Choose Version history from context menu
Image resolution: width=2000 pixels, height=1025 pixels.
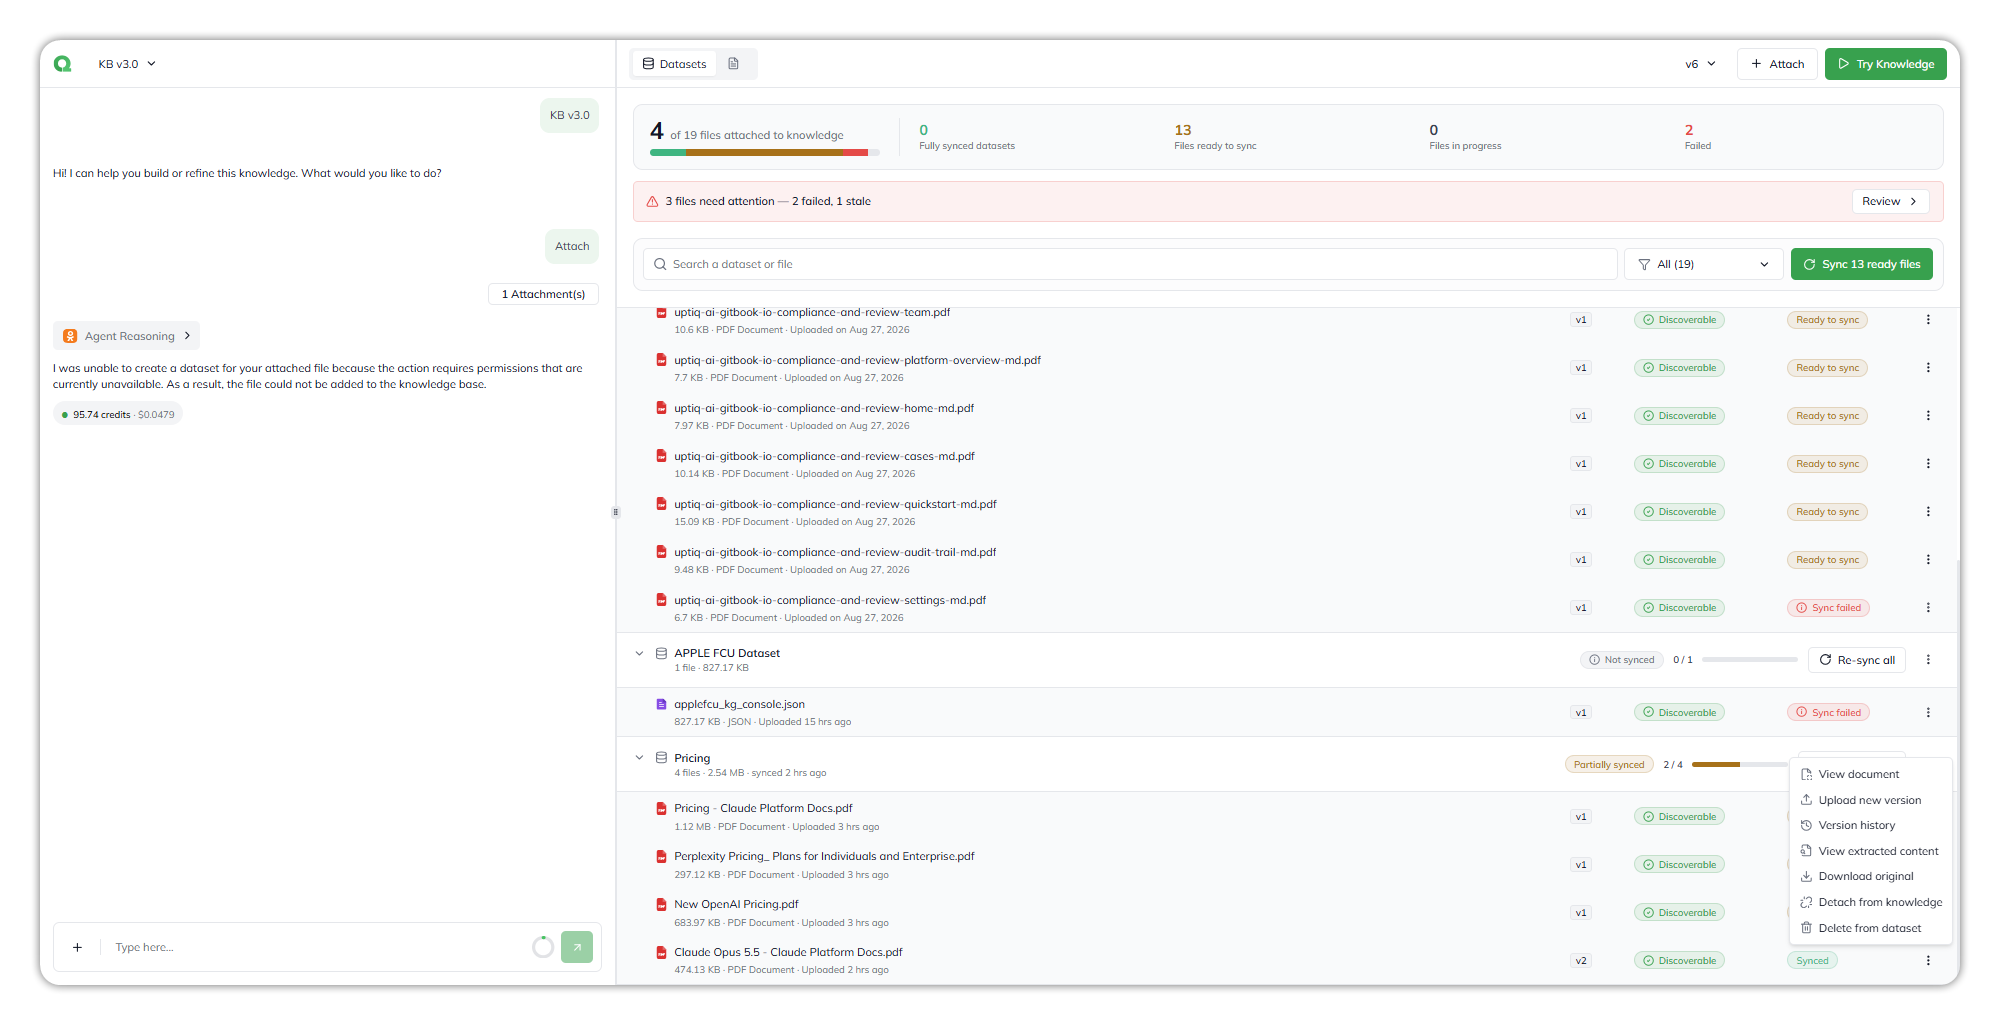(1870, 826)
